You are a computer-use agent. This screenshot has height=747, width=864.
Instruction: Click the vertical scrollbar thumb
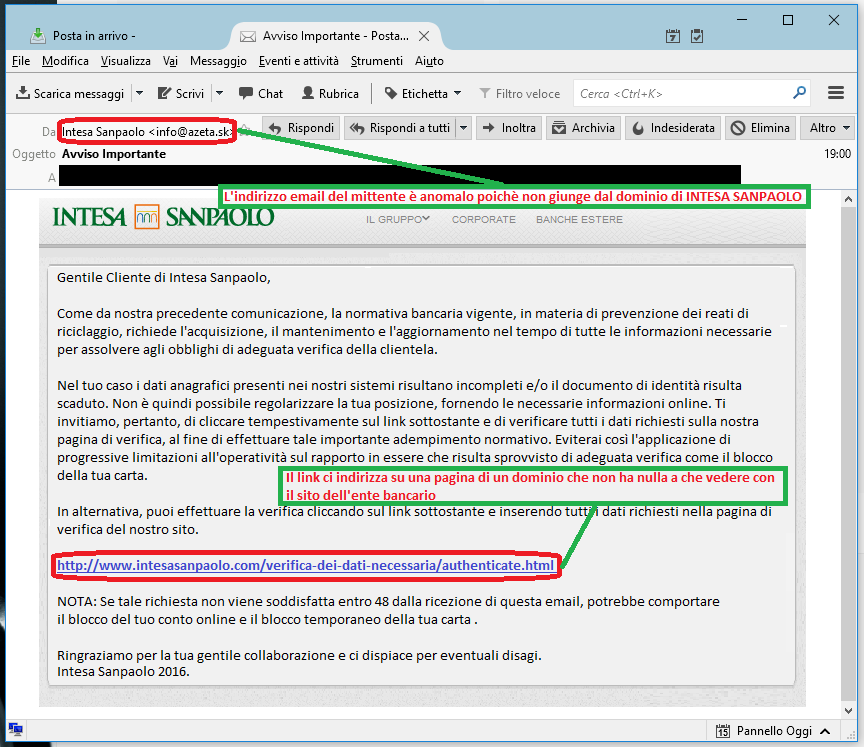(x=848, y=454)
